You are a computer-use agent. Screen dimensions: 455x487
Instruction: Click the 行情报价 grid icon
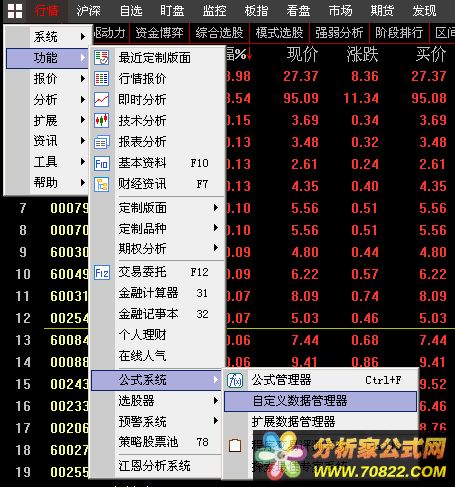tap(101, 79)
